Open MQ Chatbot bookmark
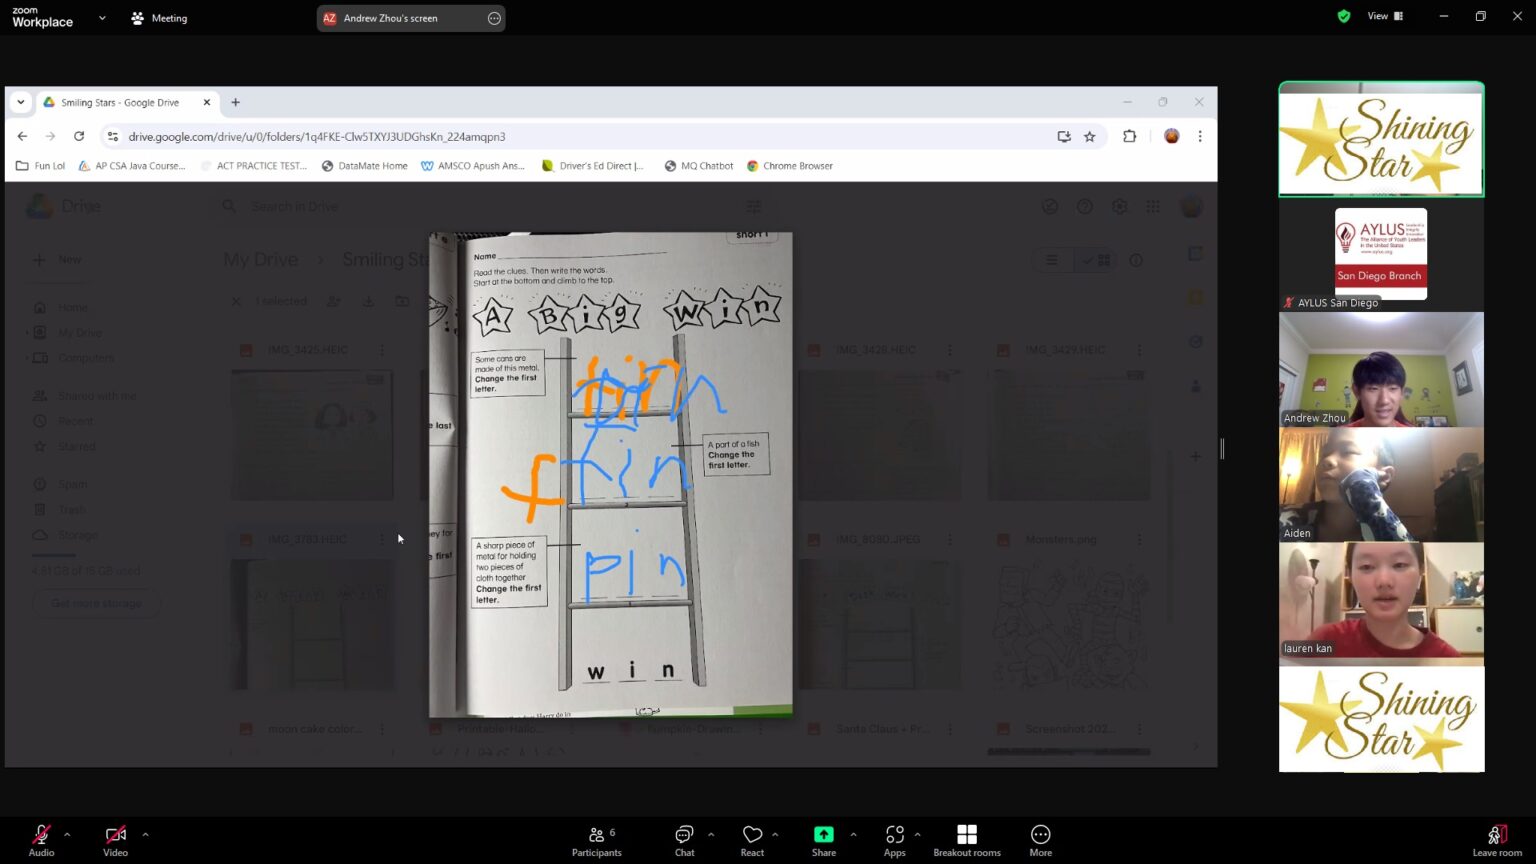 point(699,166)
